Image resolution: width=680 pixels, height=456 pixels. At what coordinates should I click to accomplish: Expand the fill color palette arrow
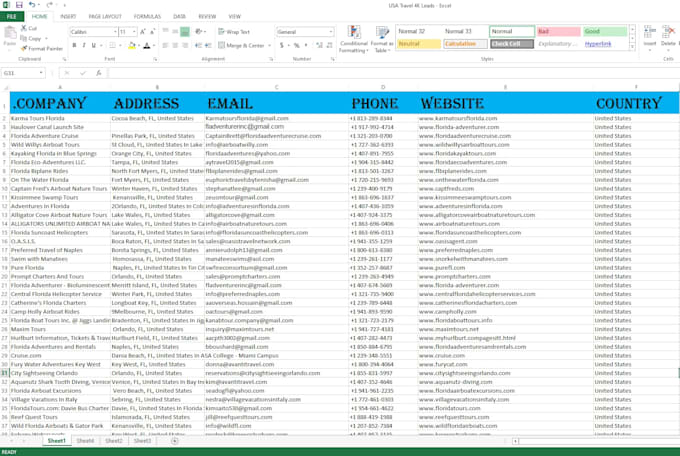[x=138, y=45]
